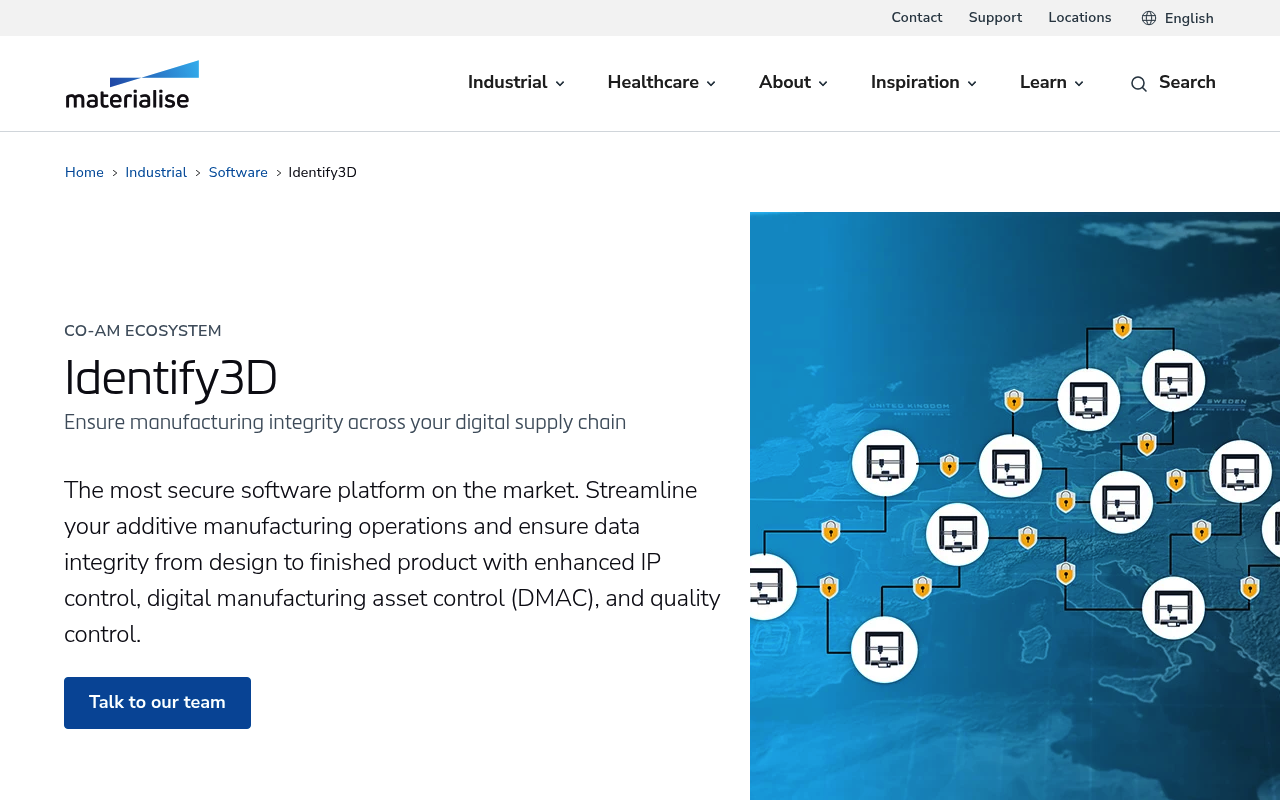This screenshot has height=800, width=1280.
Task: Expand the Learn menu chevron
Action: [x=1079, y=84]
